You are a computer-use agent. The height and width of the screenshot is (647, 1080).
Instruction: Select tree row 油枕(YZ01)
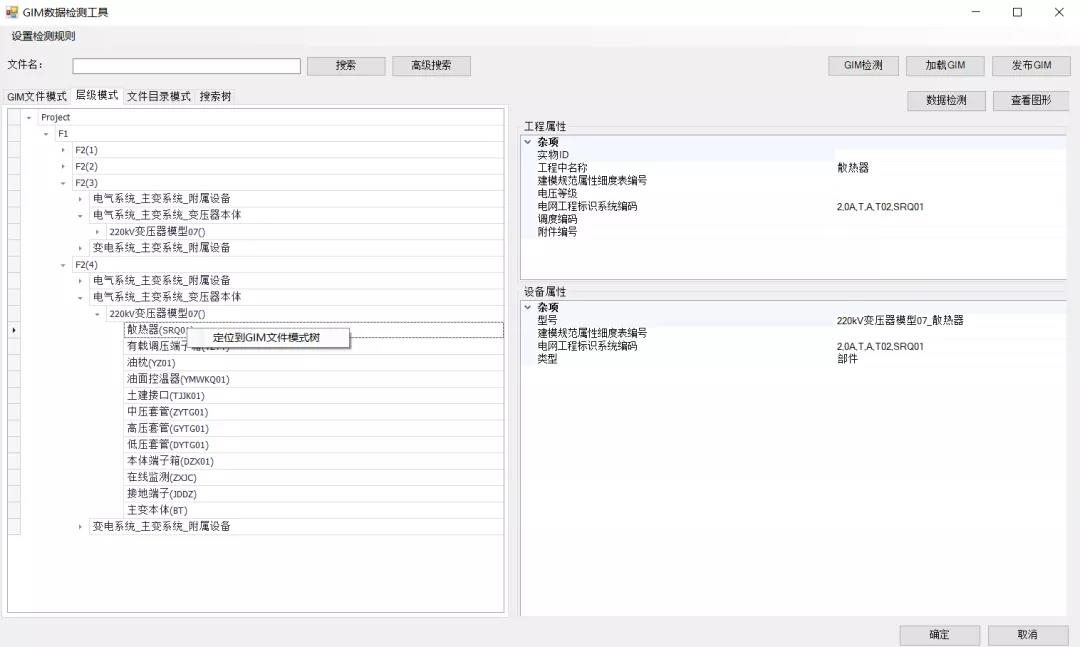click(313, 362)
